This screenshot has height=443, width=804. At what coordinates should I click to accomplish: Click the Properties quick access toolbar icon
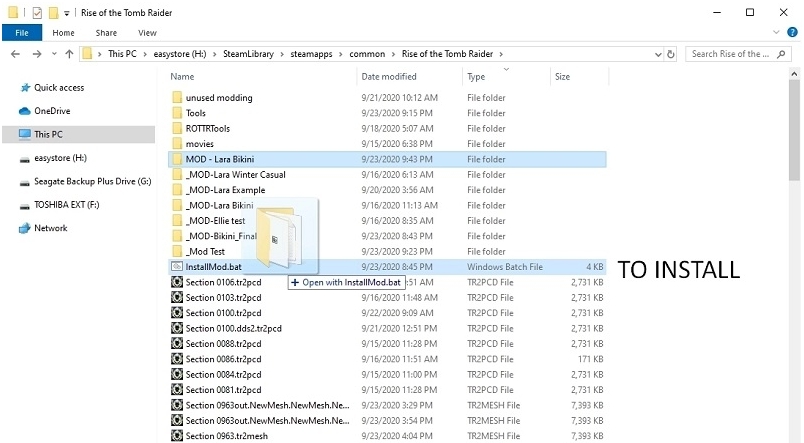coord(37,12)
